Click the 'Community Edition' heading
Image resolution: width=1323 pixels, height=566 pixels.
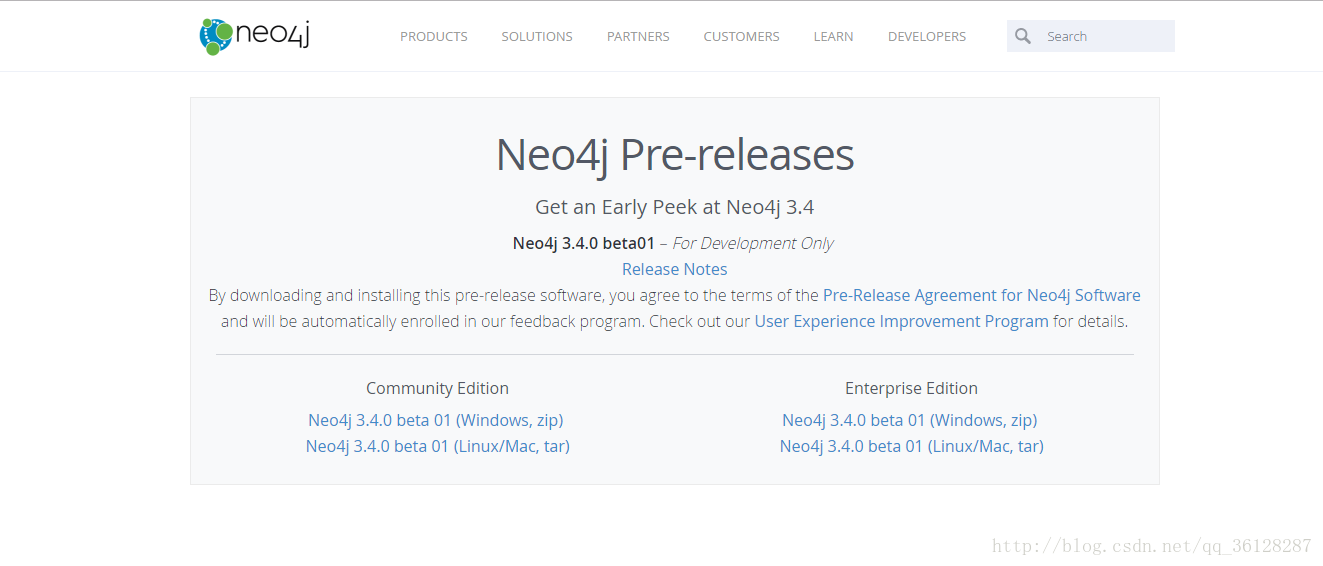click(437, 388)
